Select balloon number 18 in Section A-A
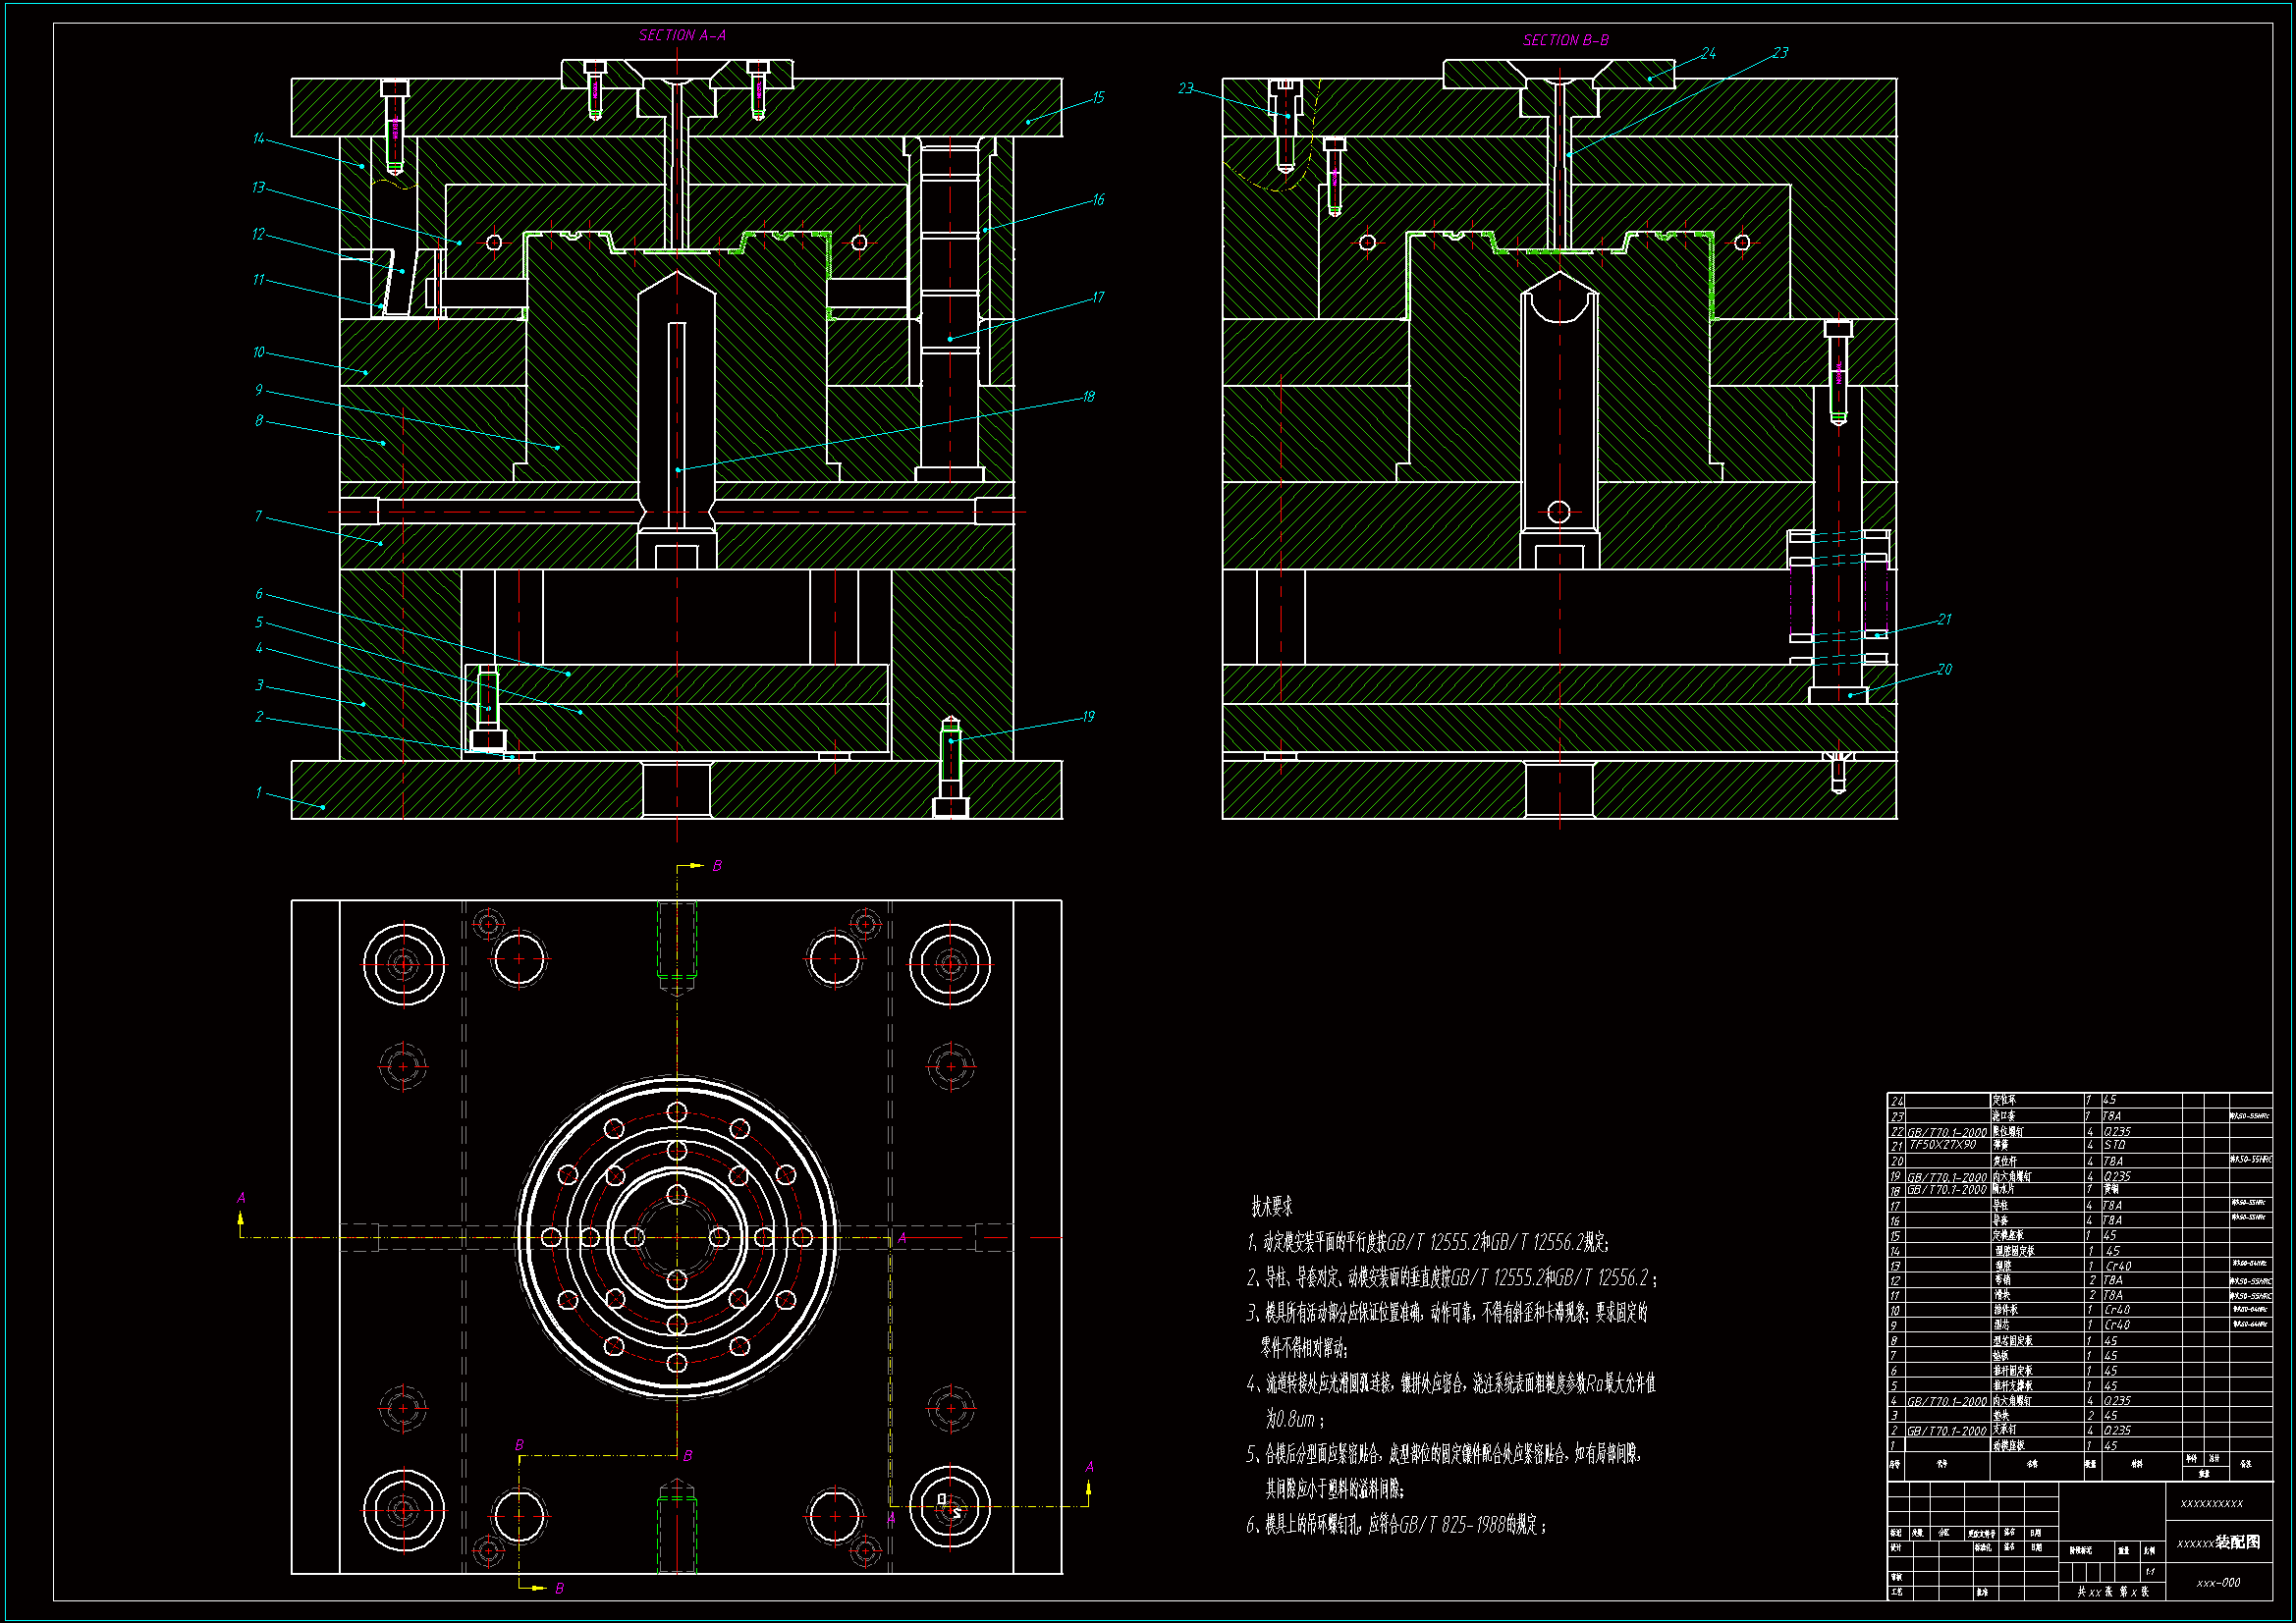 point(1088,396)
